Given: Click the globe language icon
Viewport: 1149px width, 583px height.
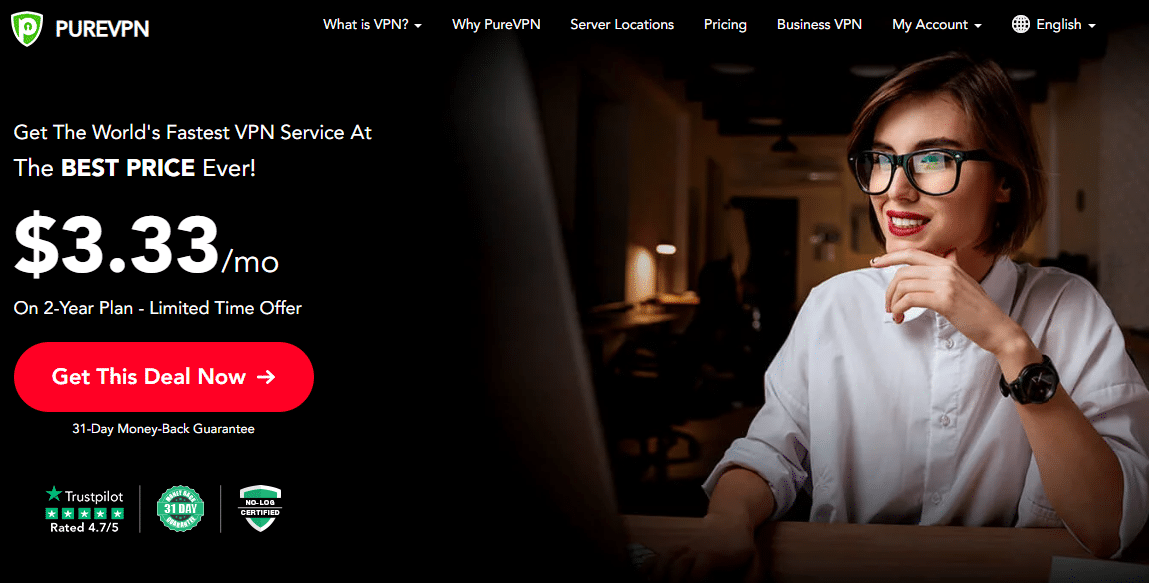Looking at the screenshot, I should tap(1021, 24).
